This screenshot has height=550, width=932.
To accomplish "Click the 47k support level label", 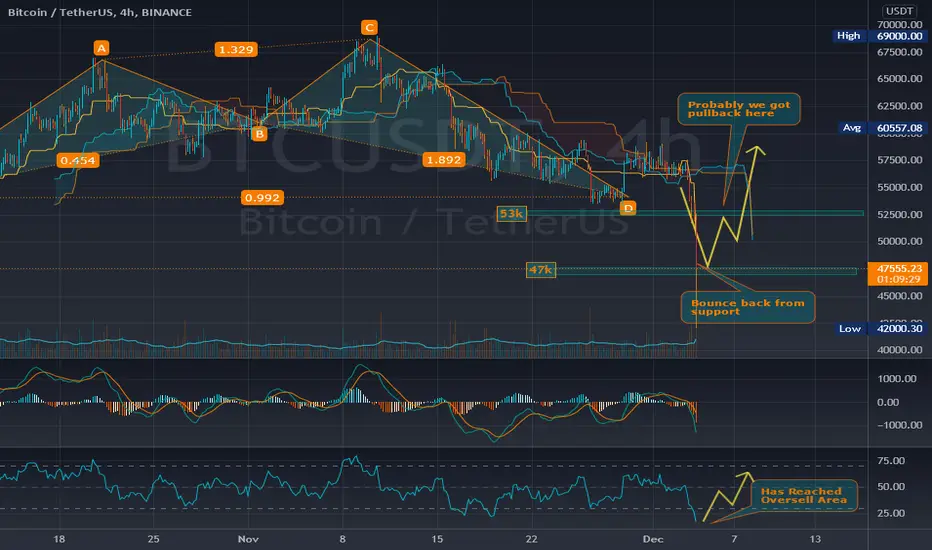I will (x=541, y=270).
